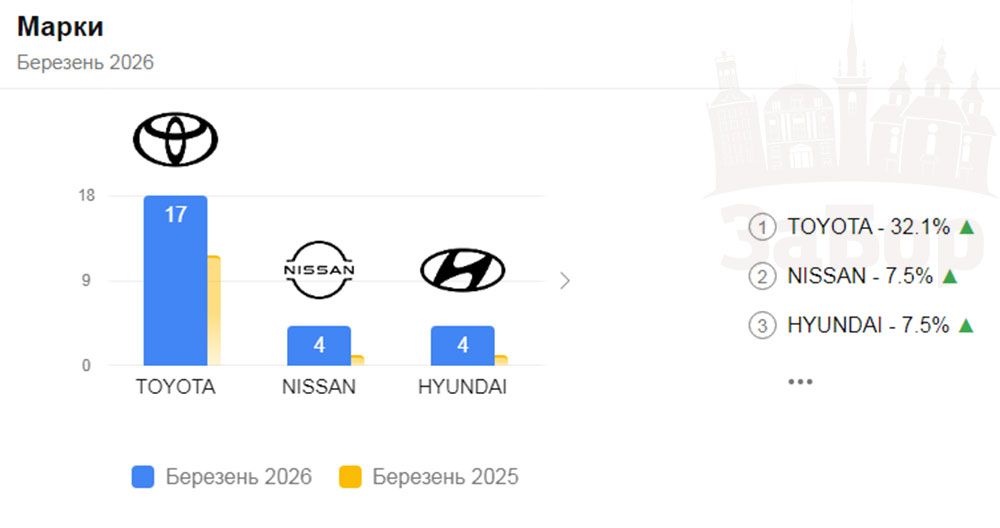Viewport: 1000px width, 528px height.
Task: Select the blue TOYOTA bar showing 17
Action: (x=175, y=281)
